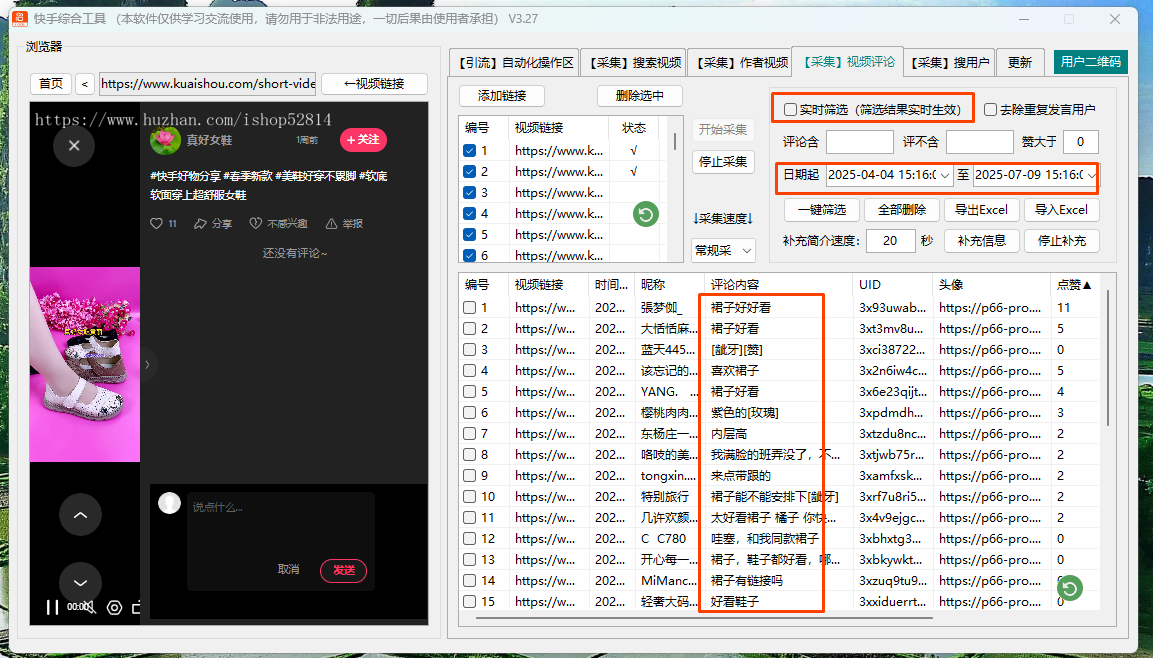The width and height of the screenshot is (1153, 658).
Task: Open the 真好女鞋 author avatar
Action: point(165,140)
